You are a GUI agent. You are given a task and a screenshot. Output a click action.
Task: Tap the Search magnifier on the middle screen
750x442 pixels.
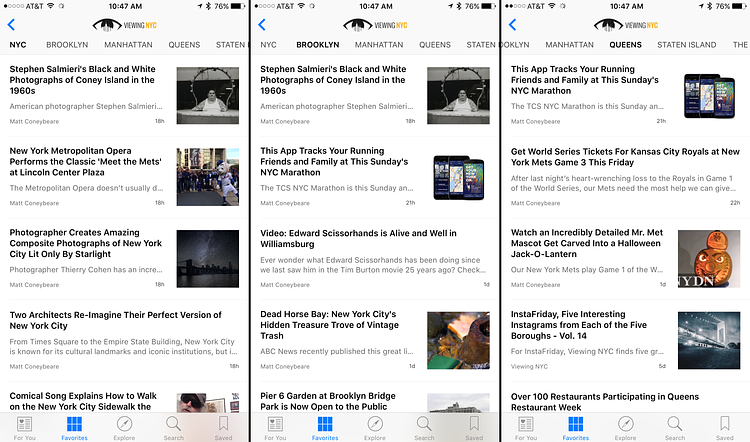[x=424, y=427]
